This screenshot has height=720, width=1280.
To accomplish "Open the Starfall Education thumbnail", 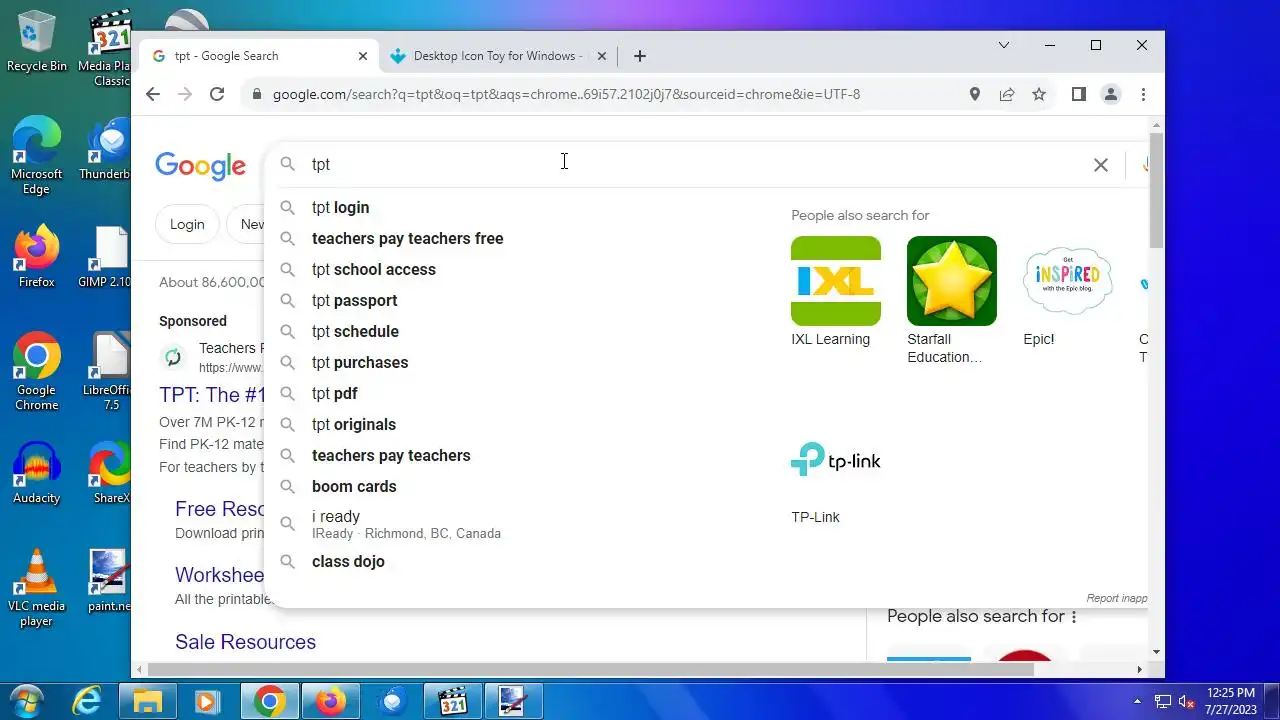I will 952,281.
